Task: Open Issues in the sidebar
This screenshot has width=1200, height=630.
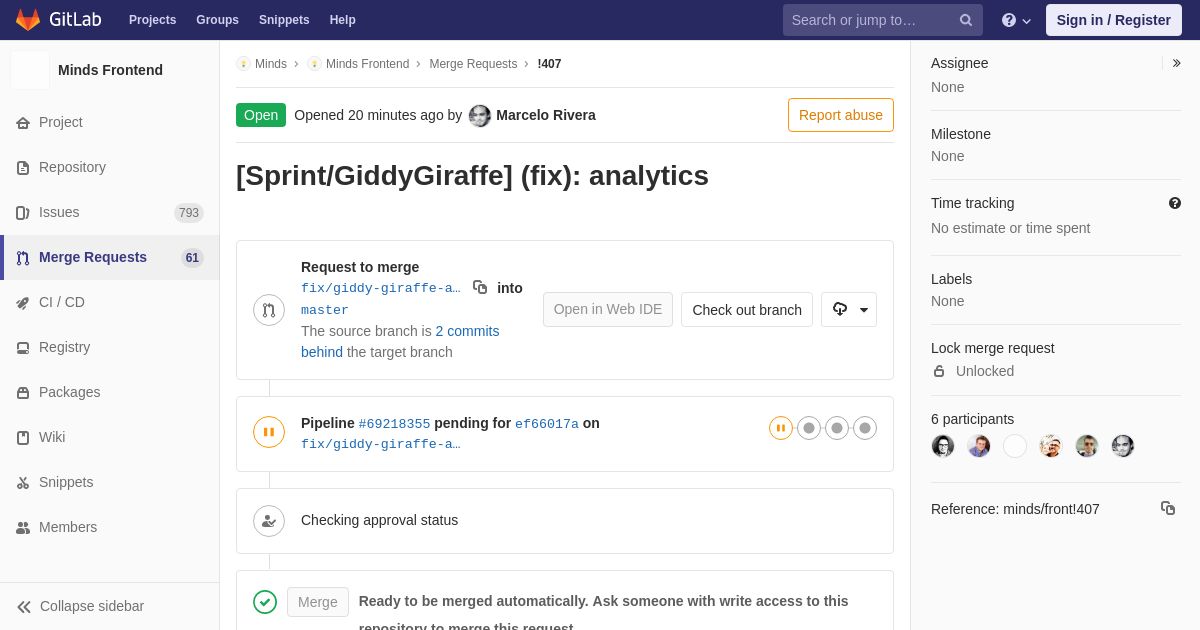Action: click(110, 212)
